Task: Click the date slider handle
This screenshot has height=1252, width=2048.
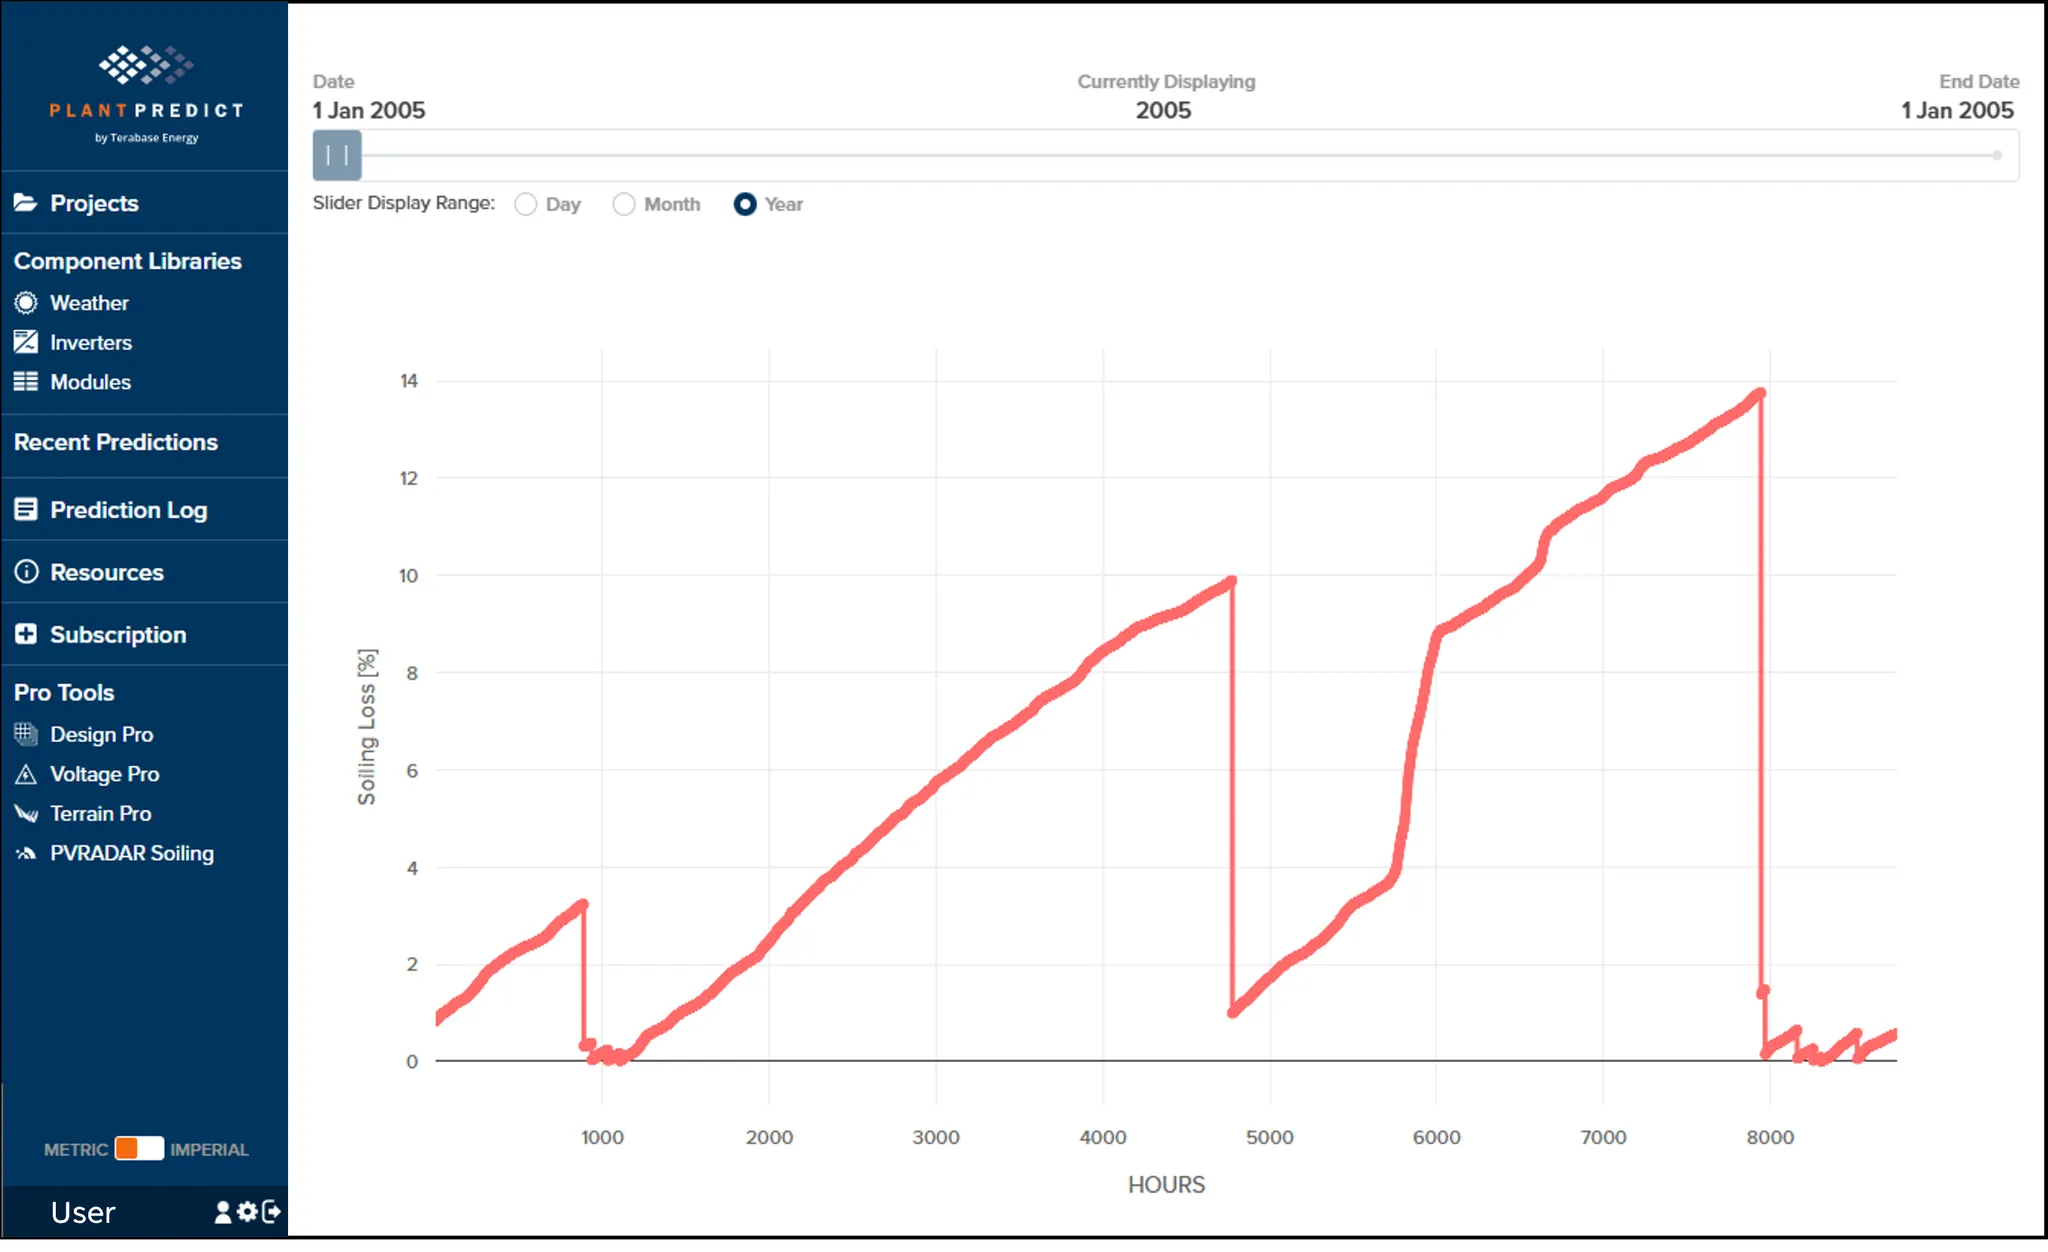Action: pyautogui.click(x=337, y=155)
